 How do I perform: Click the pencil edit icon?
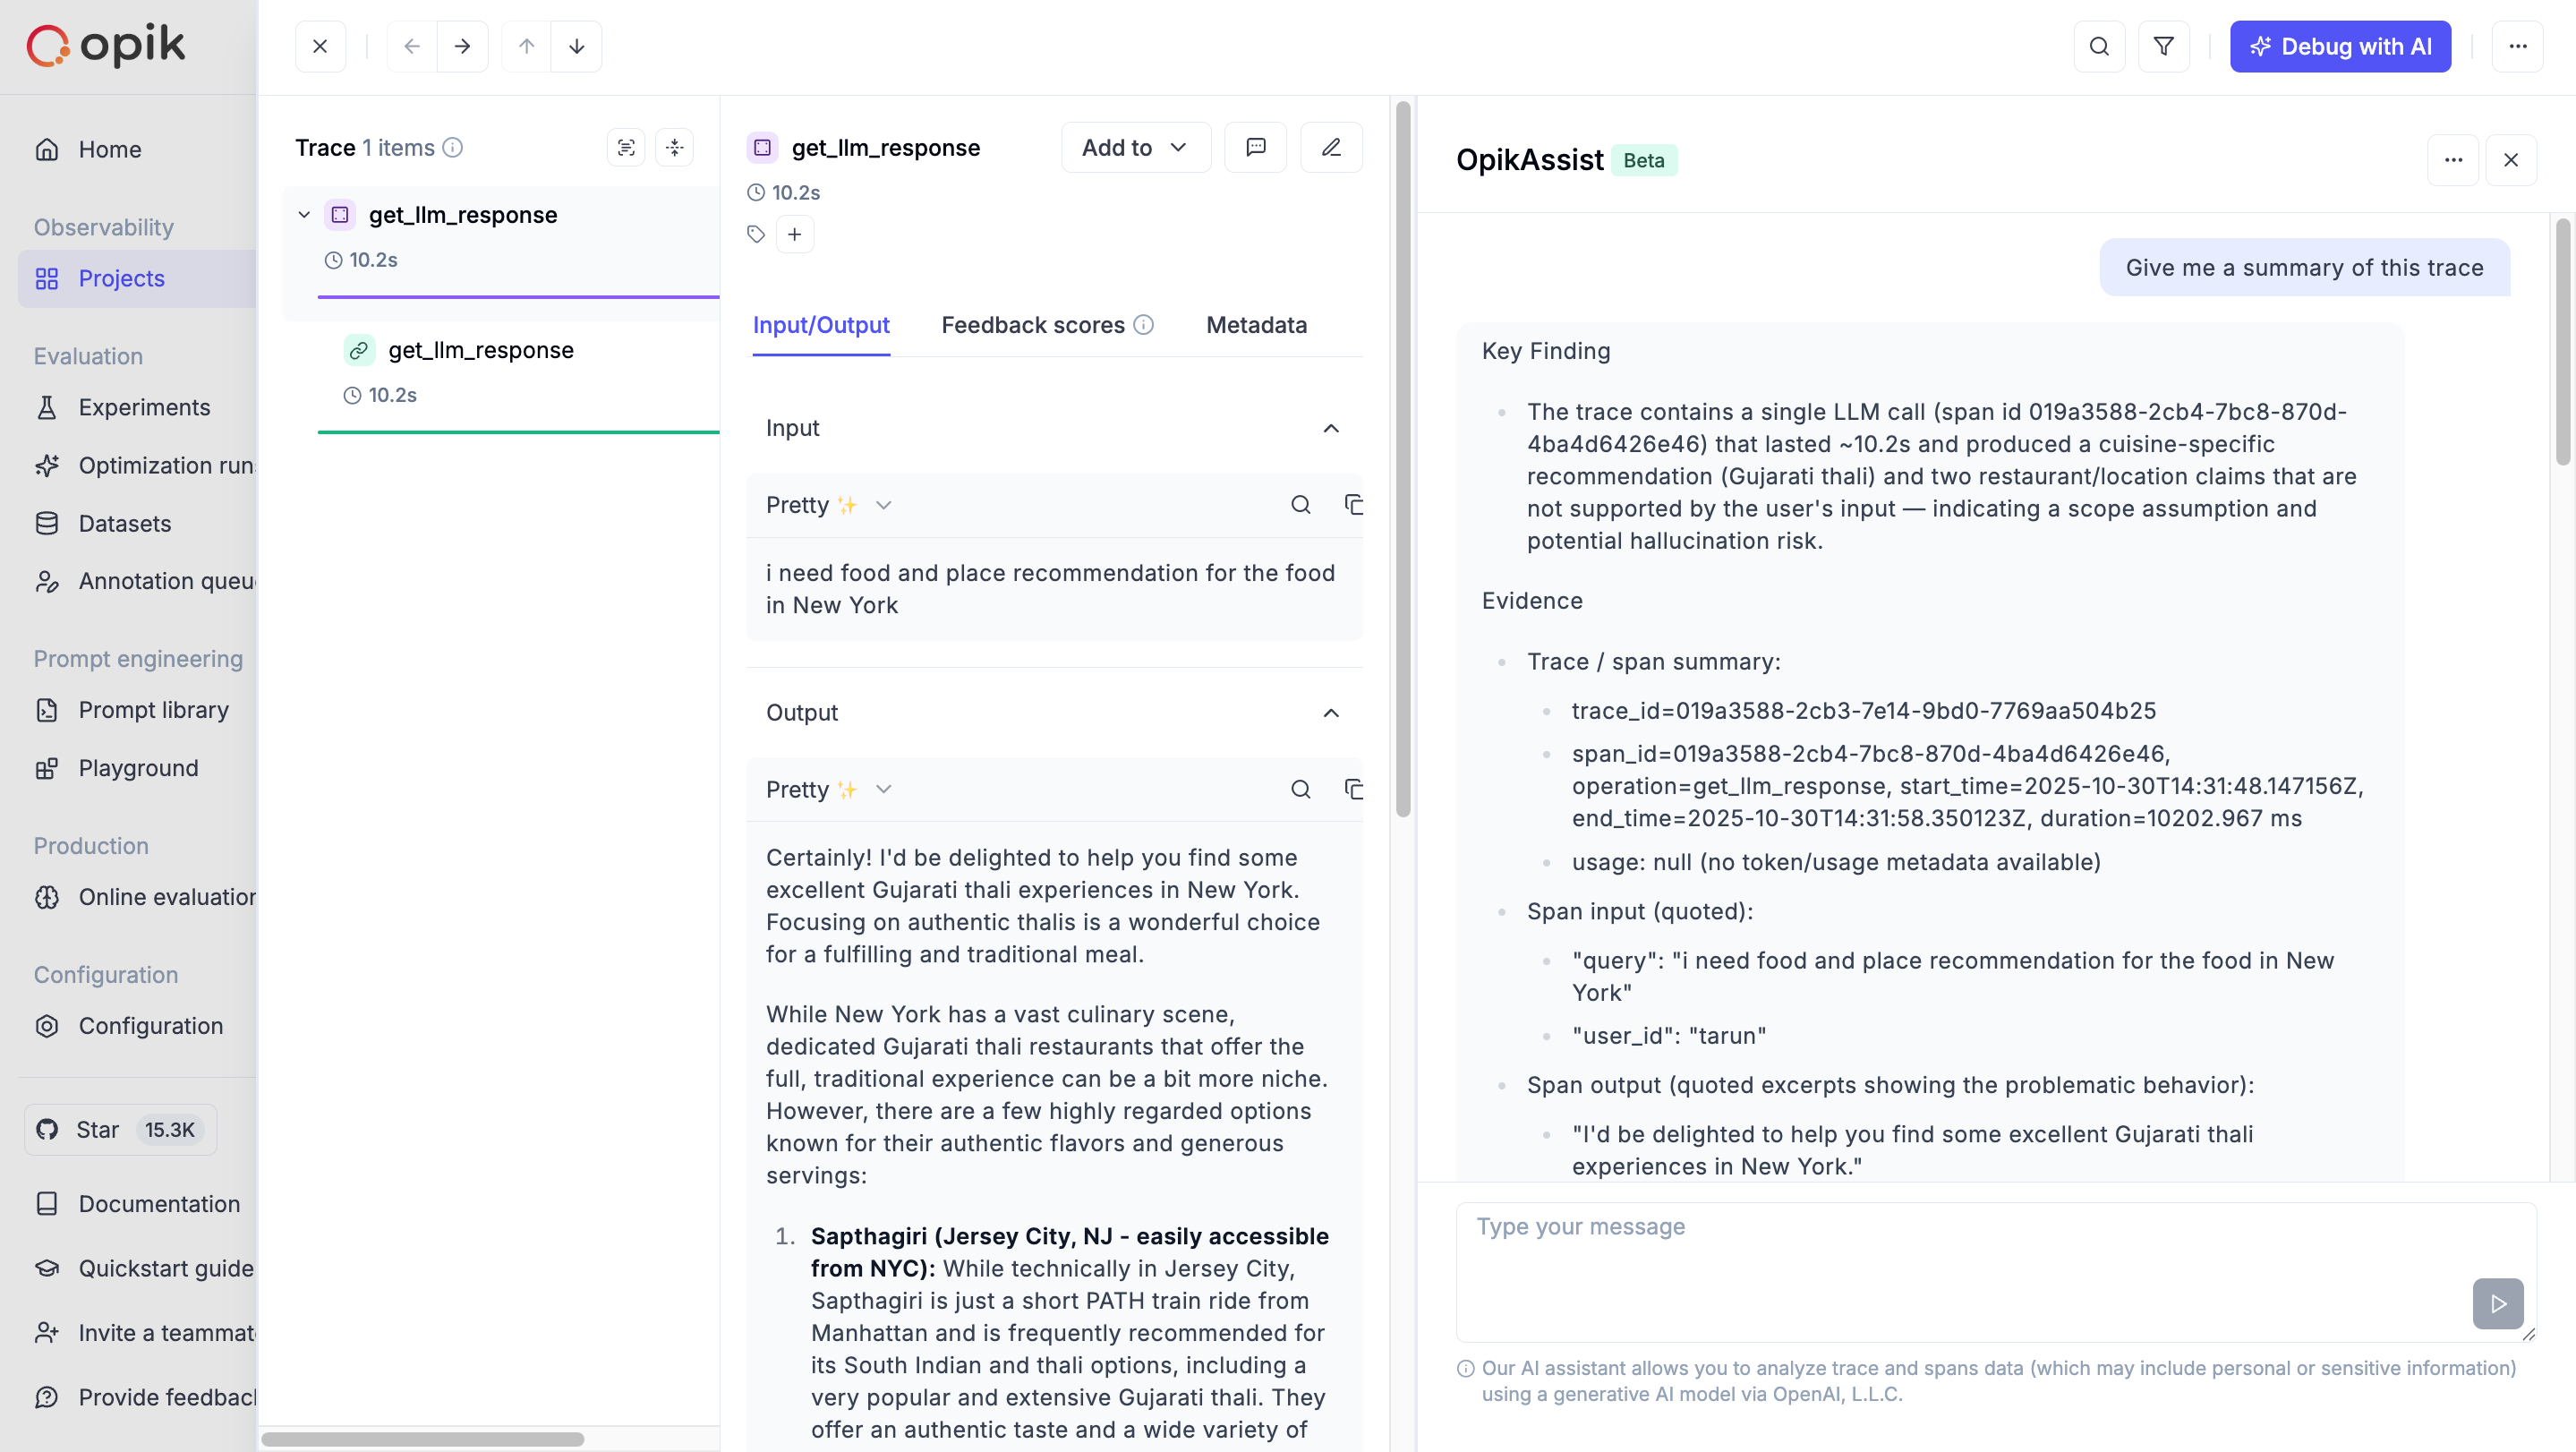click(x=1331, y=148)
